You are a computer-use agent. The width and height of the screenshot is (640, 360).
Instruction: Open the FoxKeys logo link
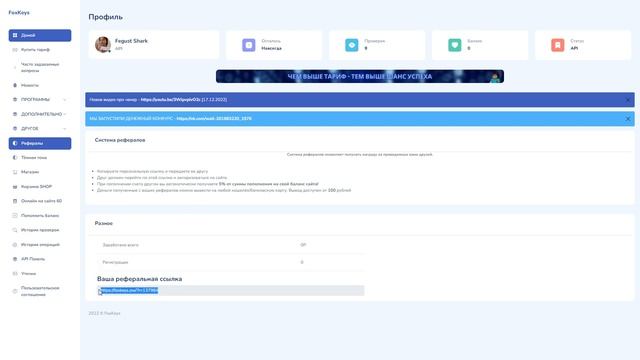pyautogui.click(x=19, y=13)
